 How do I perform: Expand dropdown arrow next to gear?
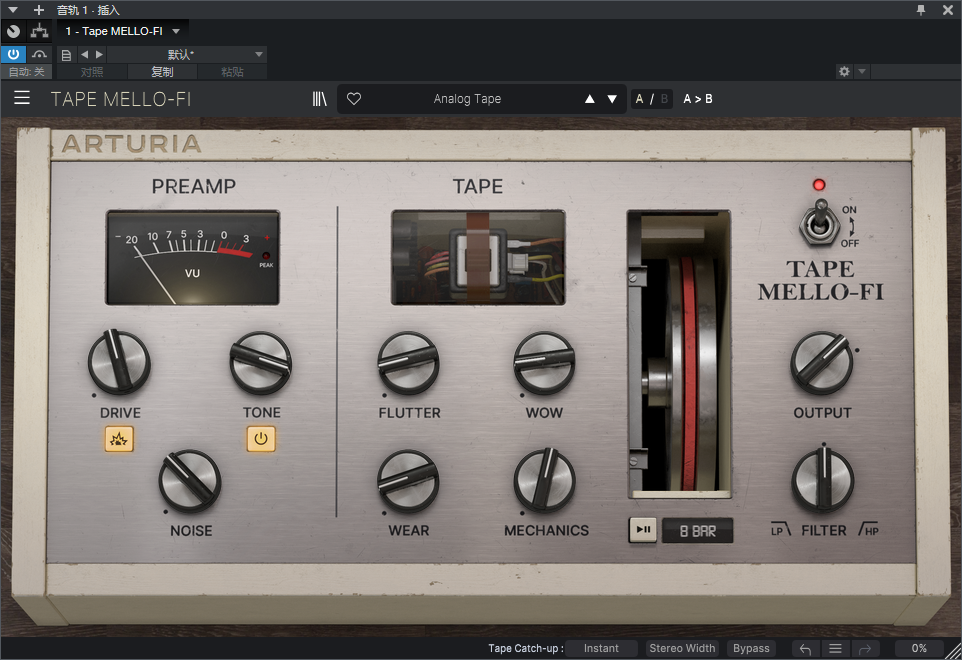[x=862, y=72]
